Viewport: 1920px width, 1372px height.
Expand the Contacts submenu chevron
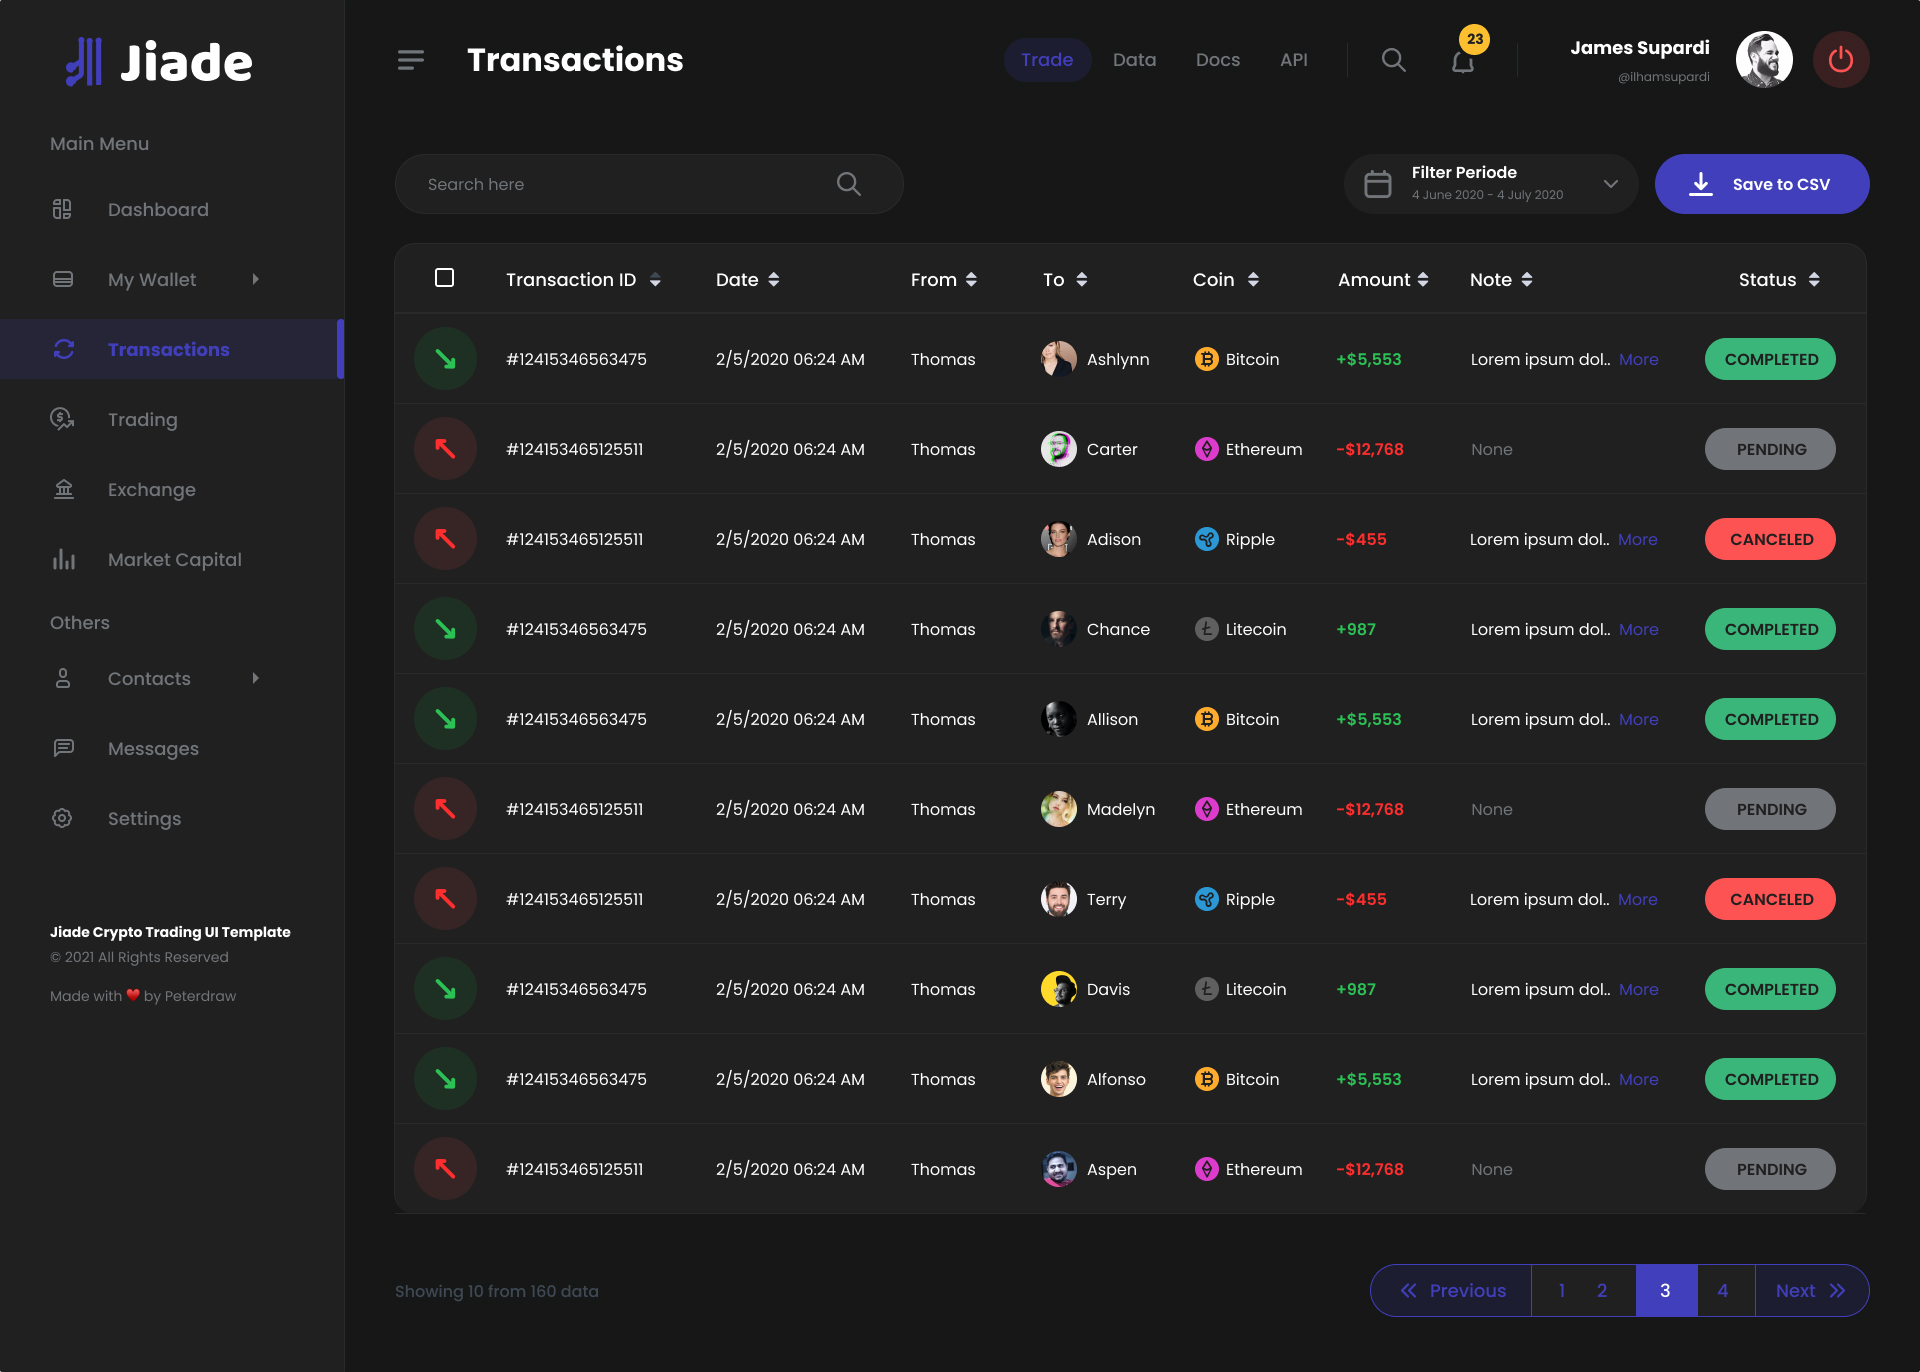point(256,678)
